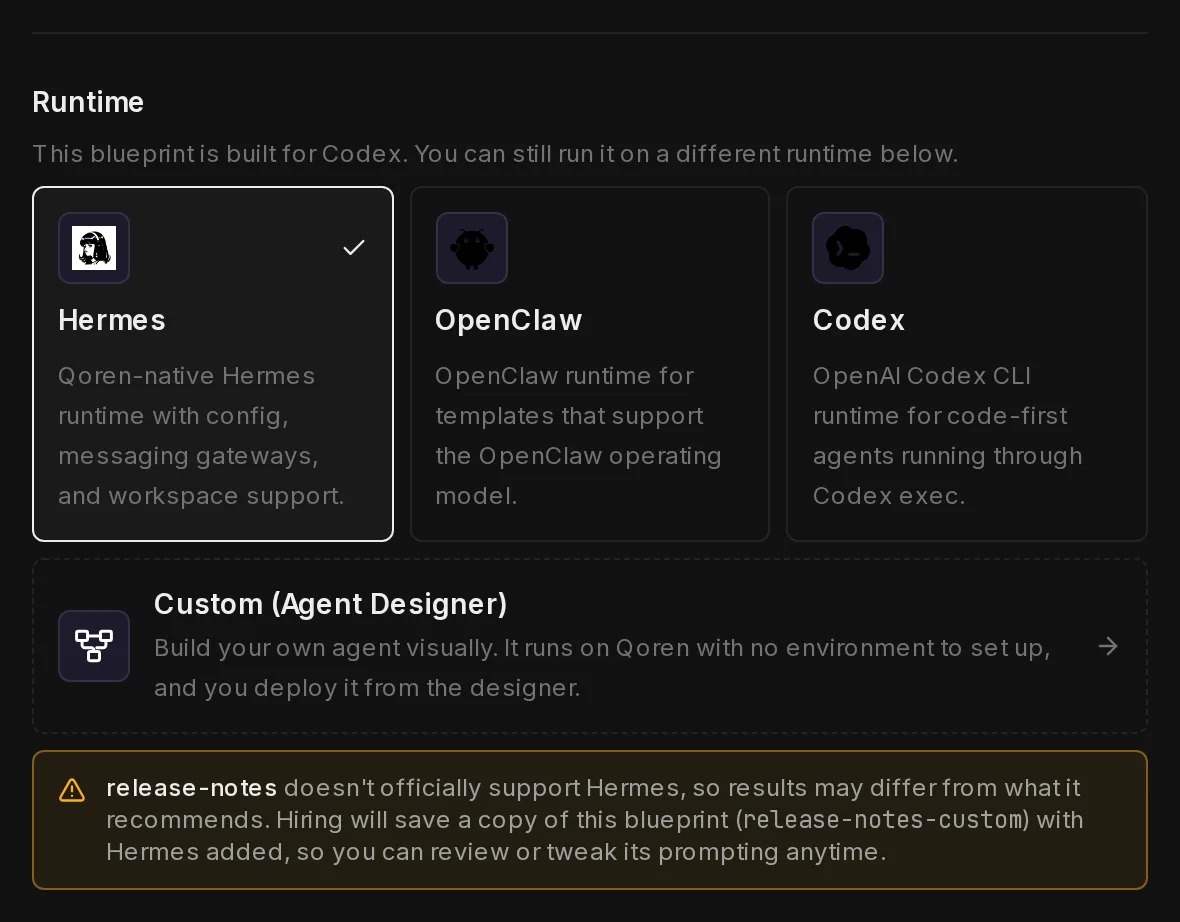The width and height of the screenshot is (1180, 922).
Task: Click "Build your own agent visually" description
Action: tap(602, 668)
